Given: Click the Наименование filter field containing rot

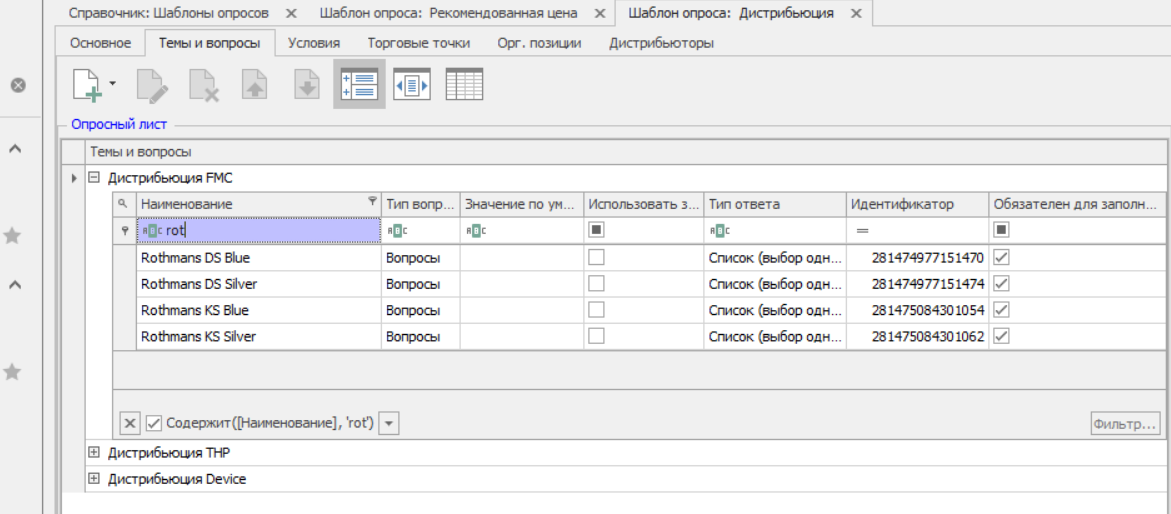Looking at the screenshot, I should click(258, 231).
